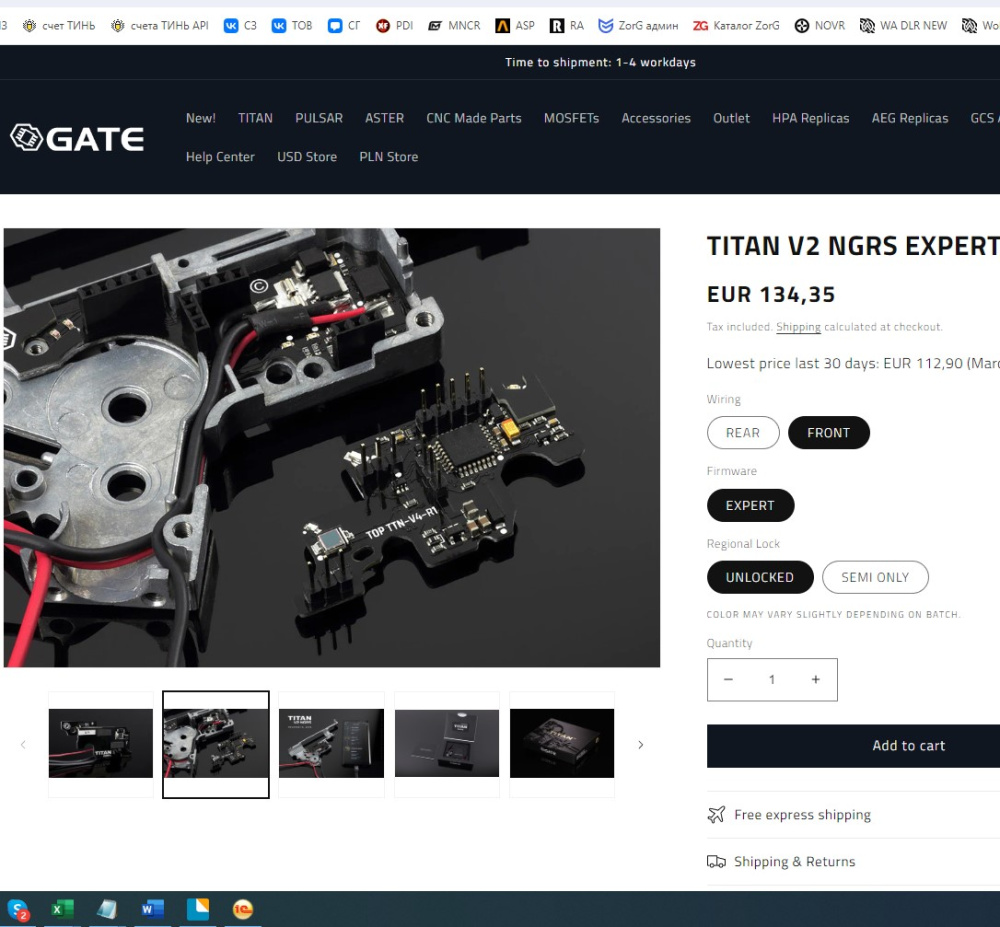The width and height of the screenshot is (1000, 927).
Task: Open Word from the taskbar
Action: (152, 909)
